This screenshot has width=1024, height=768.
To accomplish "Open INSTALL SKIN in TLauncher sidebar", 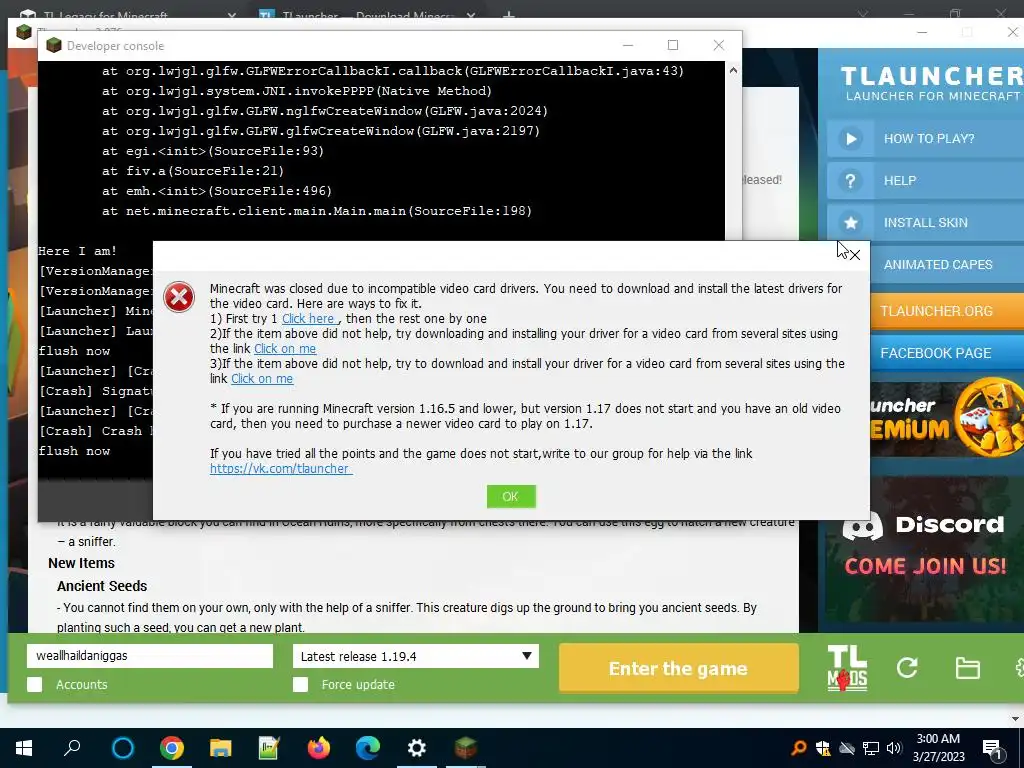I will (925, 223).
